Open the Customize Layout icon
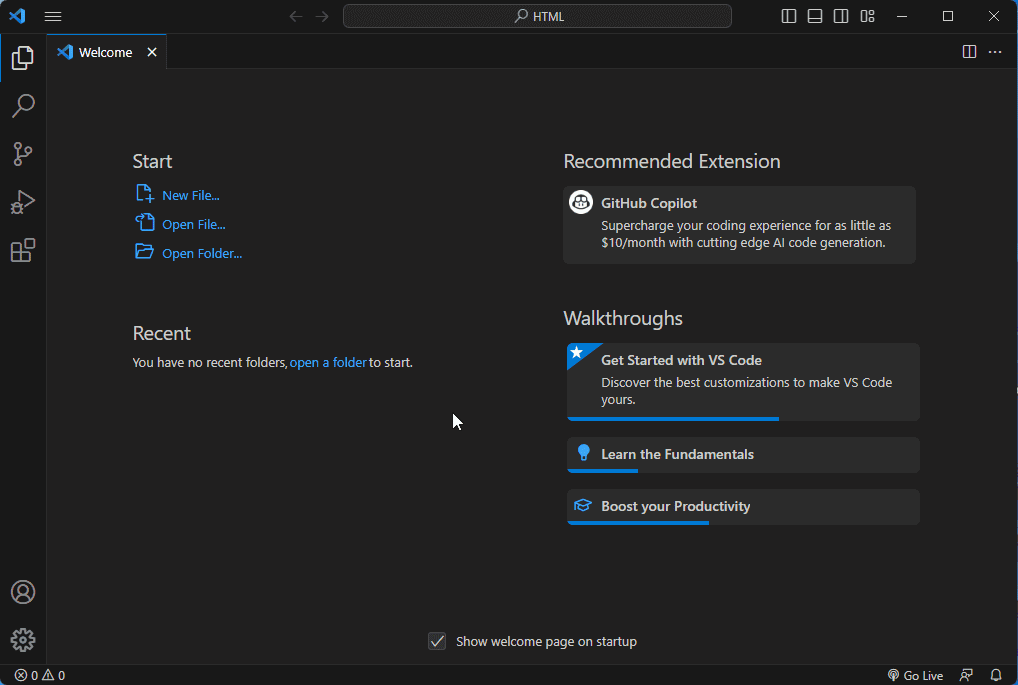Viewport: 1018px width, 685px height. tap(867, 16)
